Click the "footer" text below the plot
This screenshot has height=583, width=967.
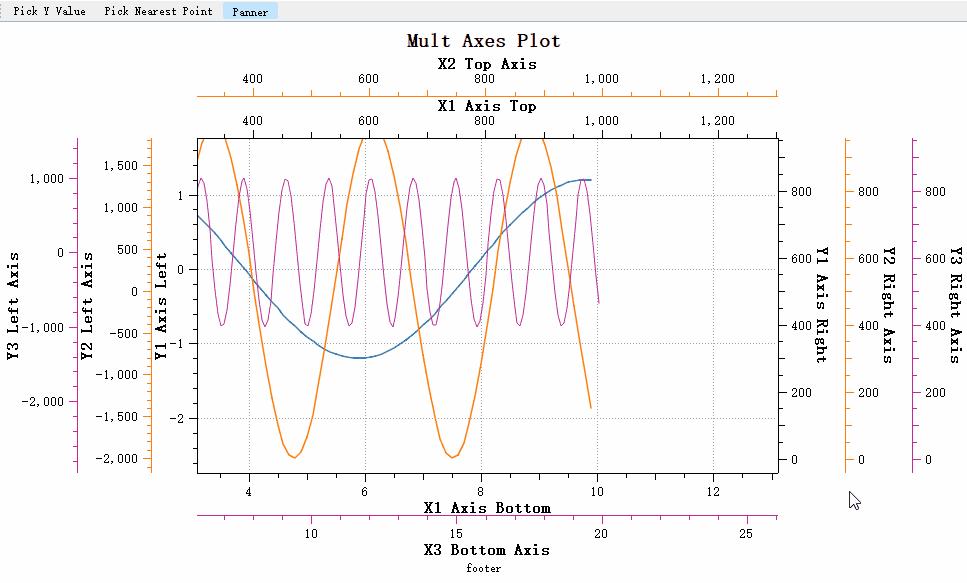click(x=484, y=568)
